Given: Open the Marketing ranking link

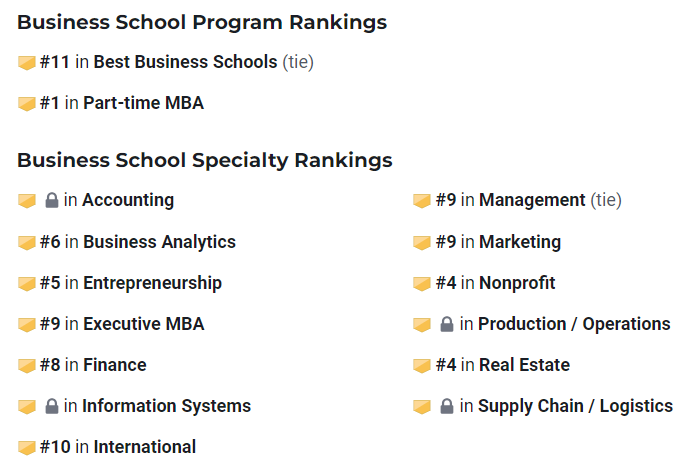Looking at the screenshot, I should point(519,242).
